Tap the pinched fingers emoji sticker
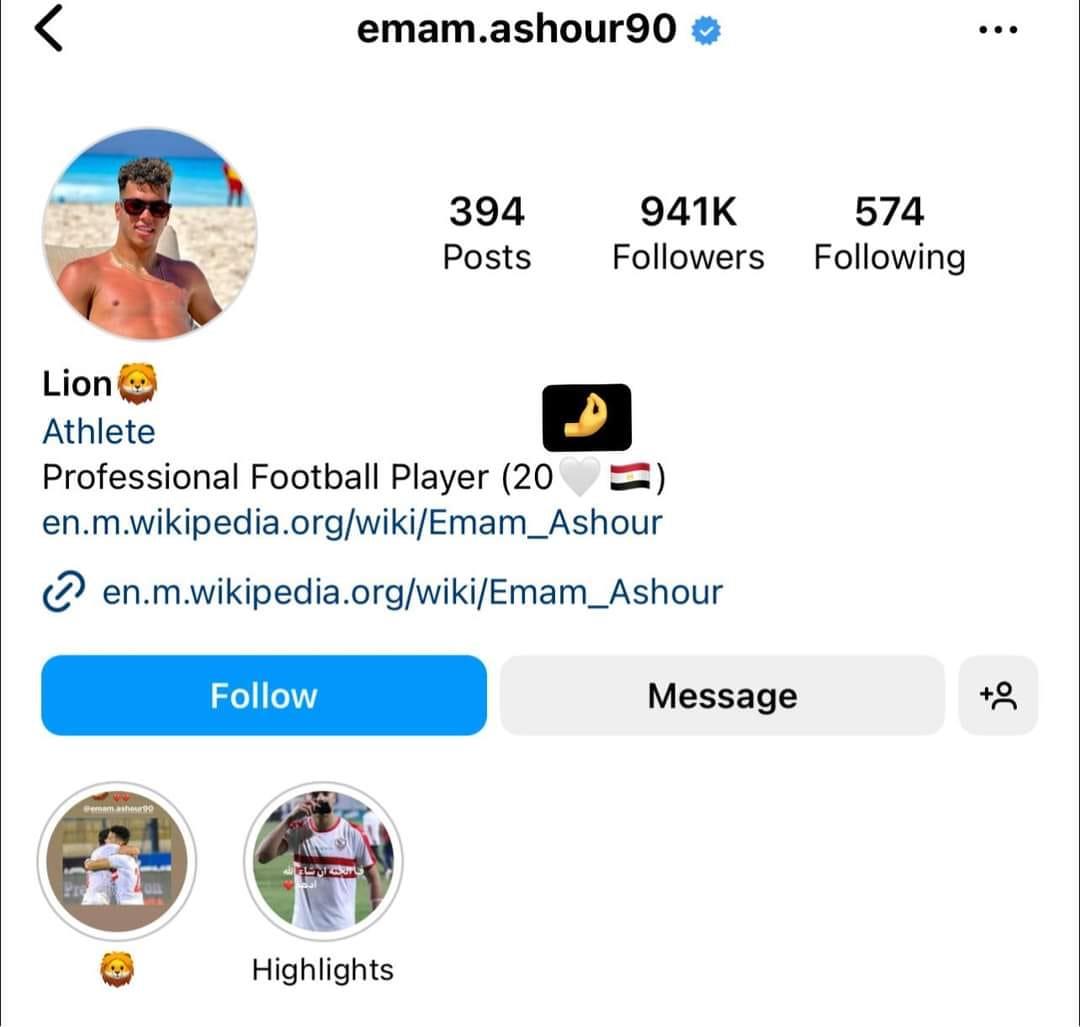 click(586, 417)
